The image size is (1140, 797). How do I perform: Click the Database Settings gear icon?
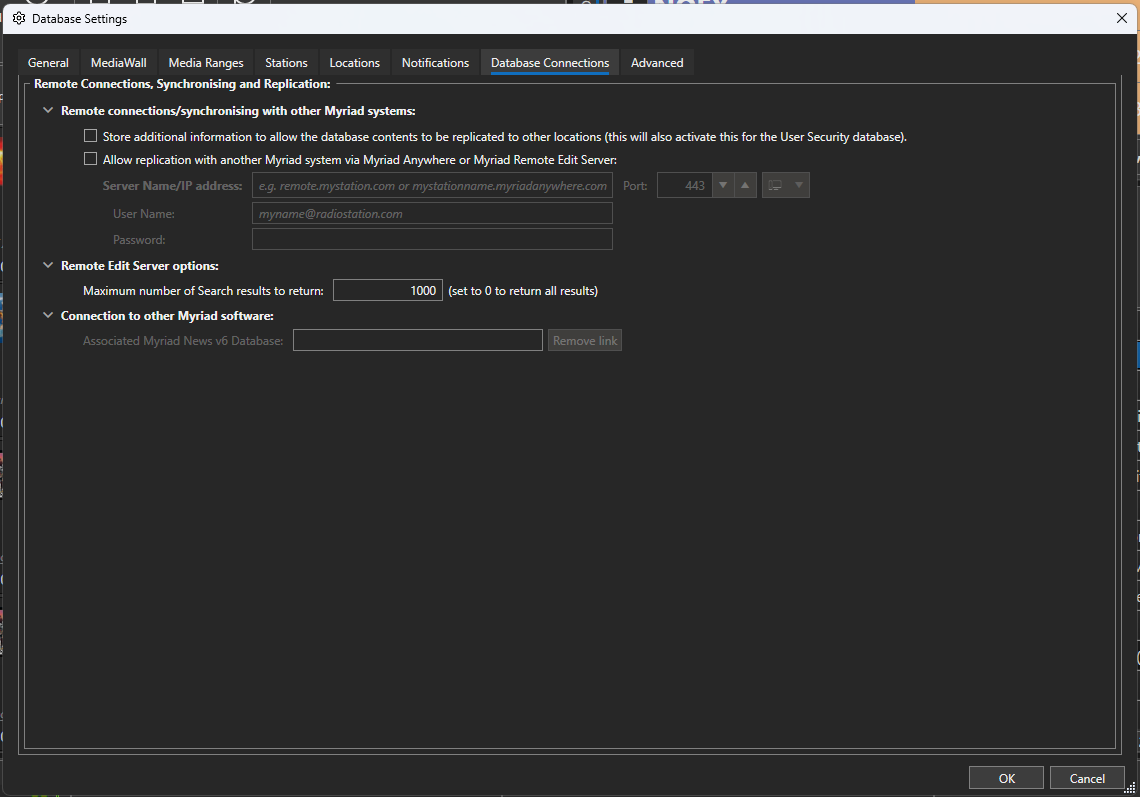coord(19,18)
